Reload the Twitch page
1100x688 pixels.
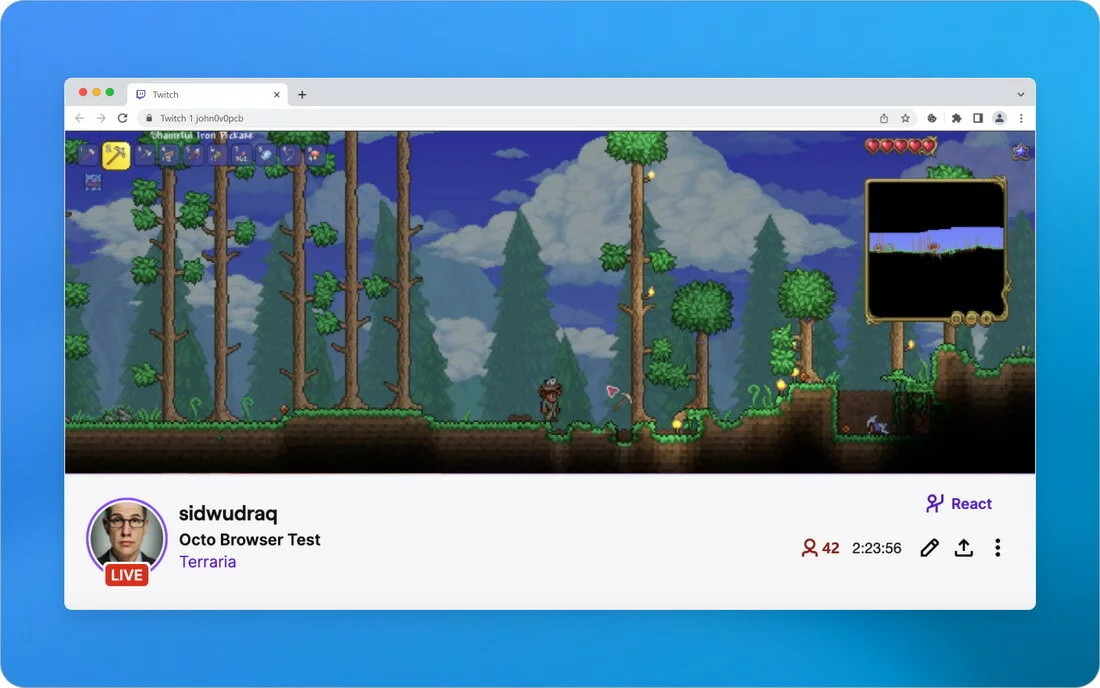click(x=123, y=118)
